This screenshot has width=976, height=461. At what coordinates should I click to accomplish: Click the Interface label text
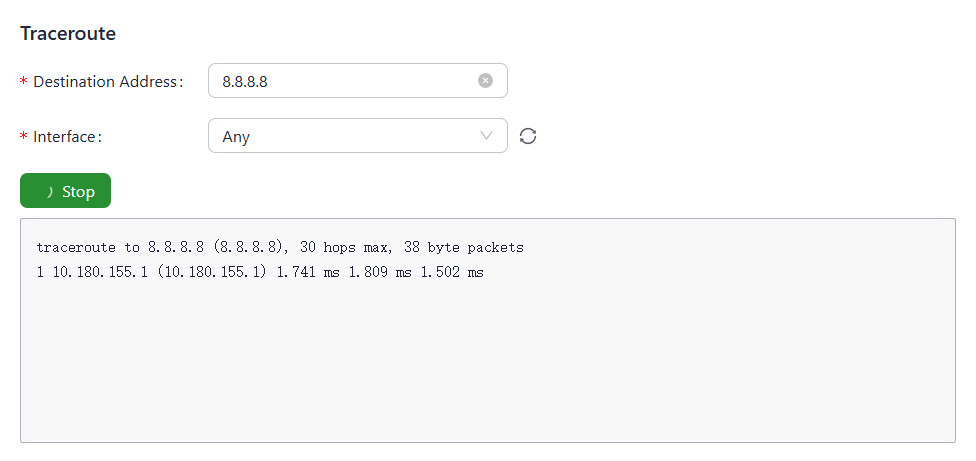click(x=67, y=136)
